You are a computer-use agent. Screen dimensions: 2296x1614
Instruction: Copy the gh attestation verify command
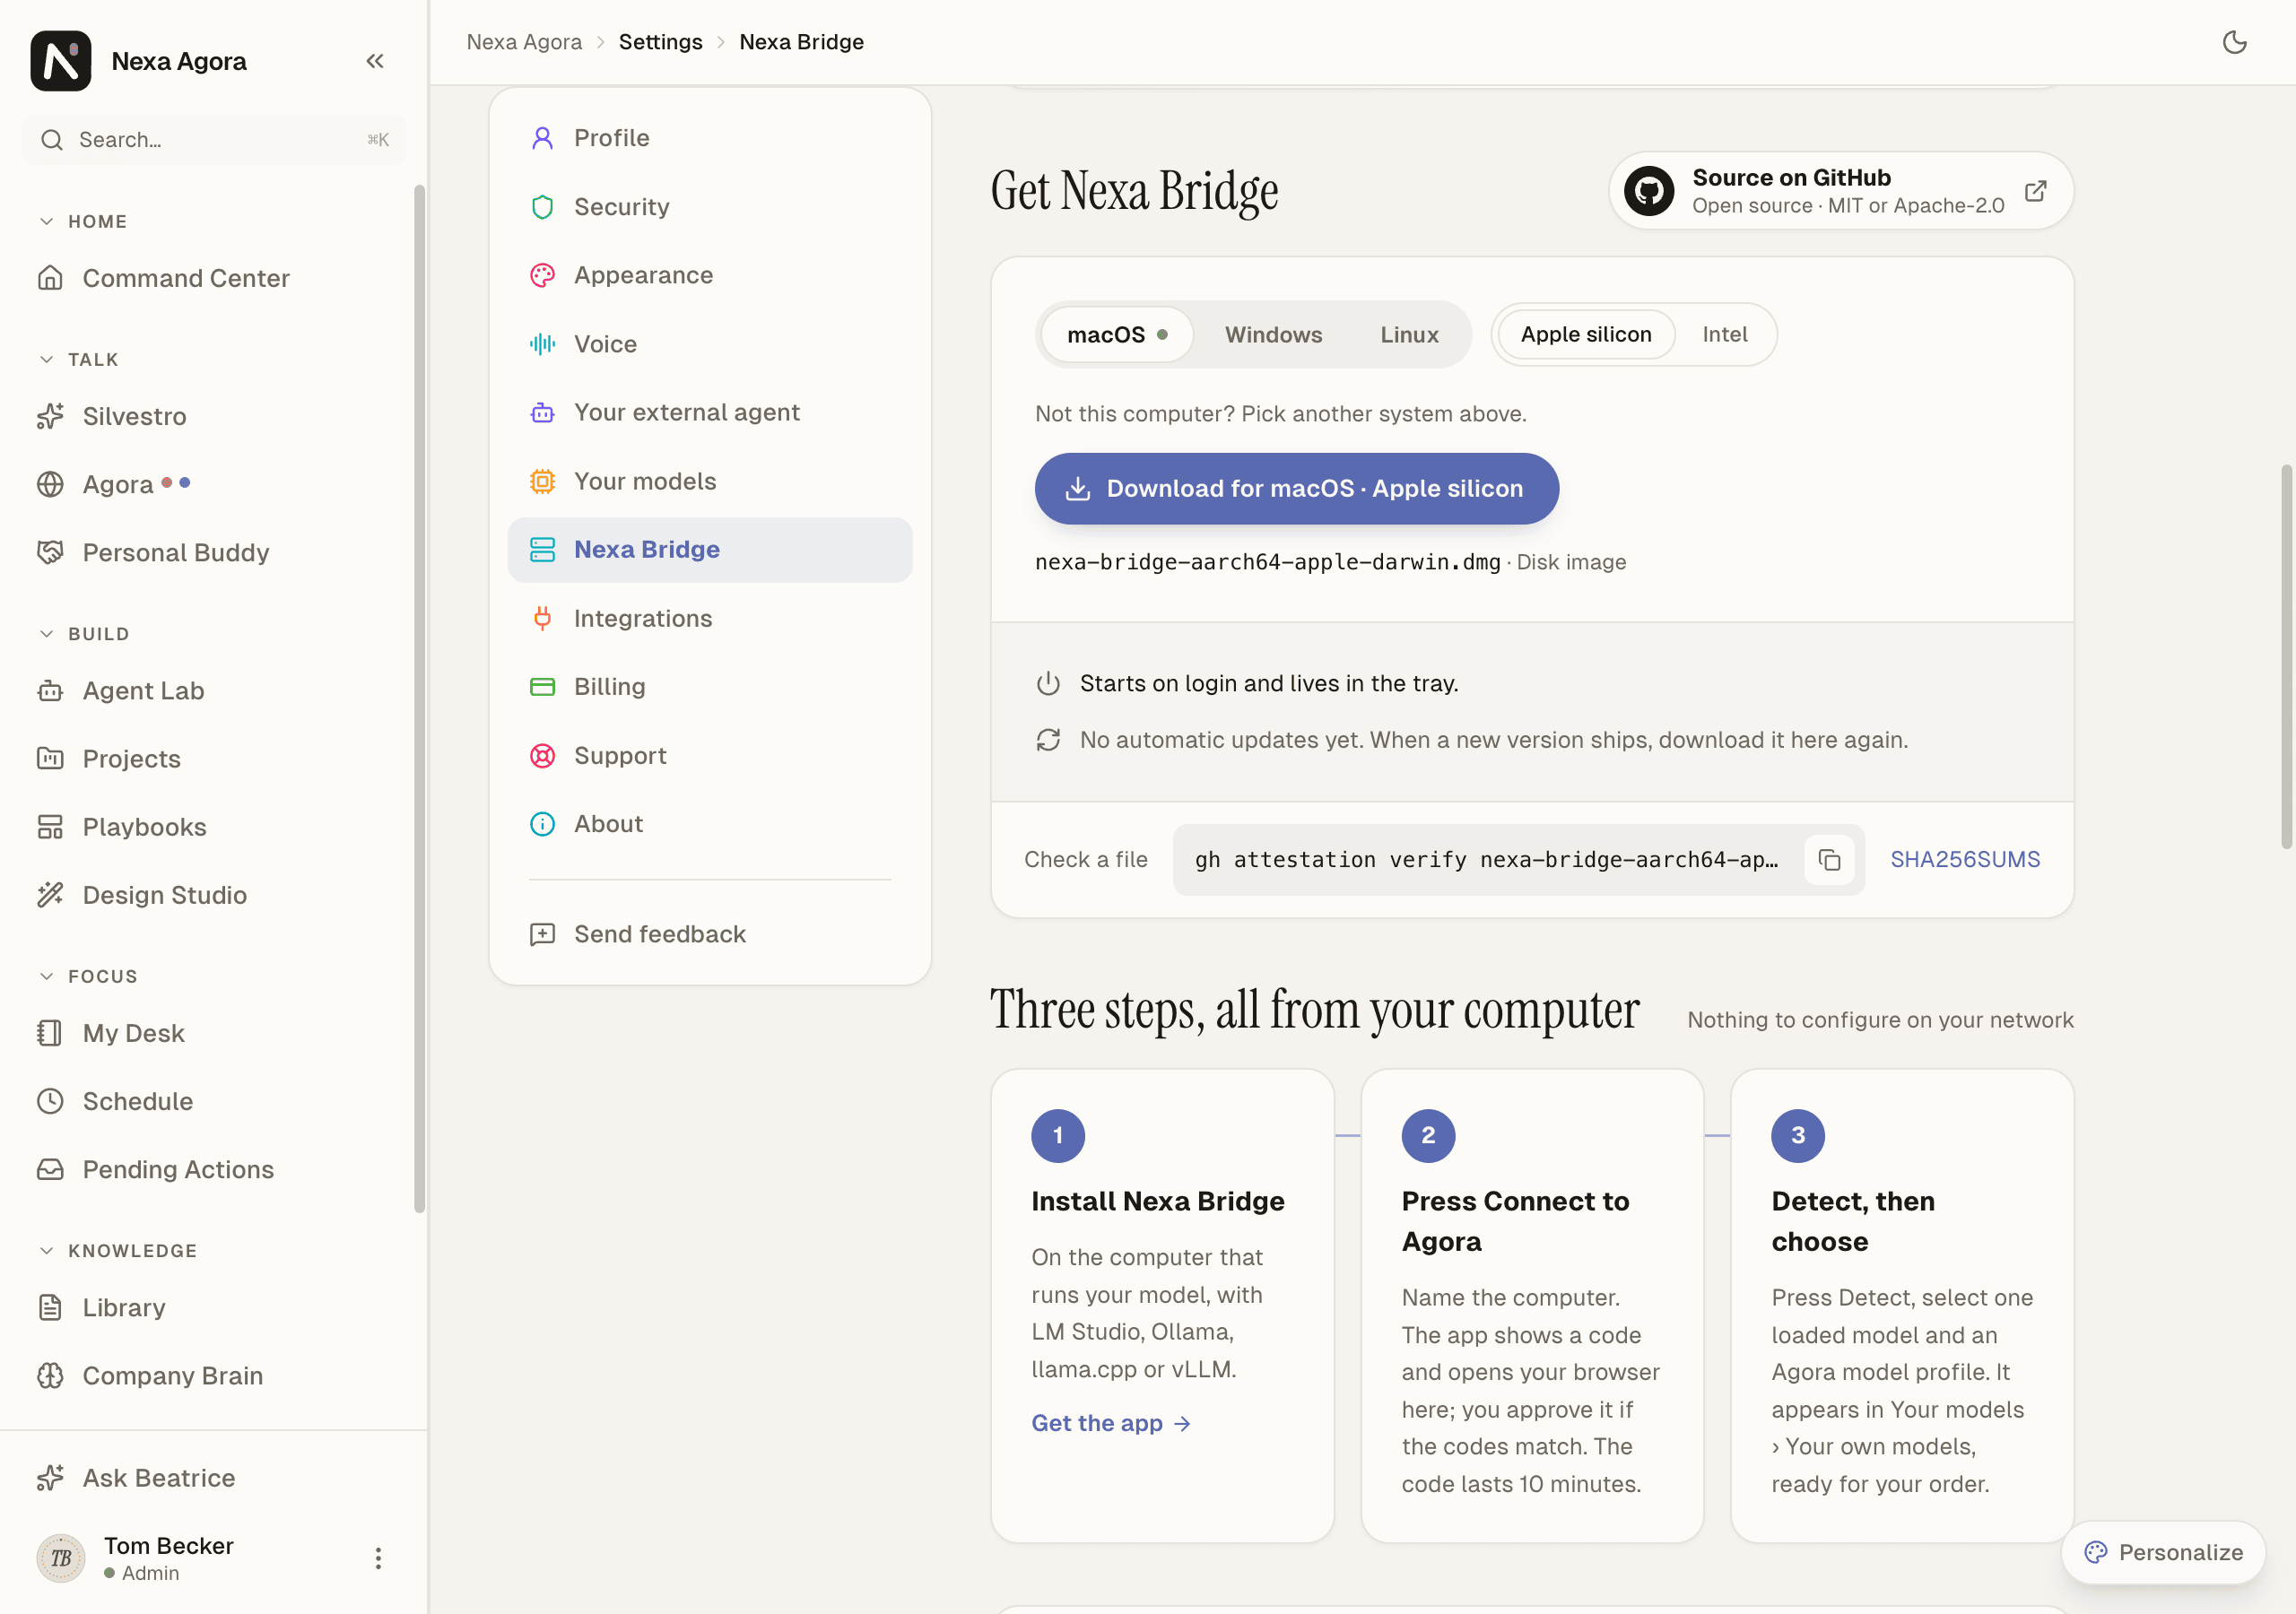[1829, 860]
